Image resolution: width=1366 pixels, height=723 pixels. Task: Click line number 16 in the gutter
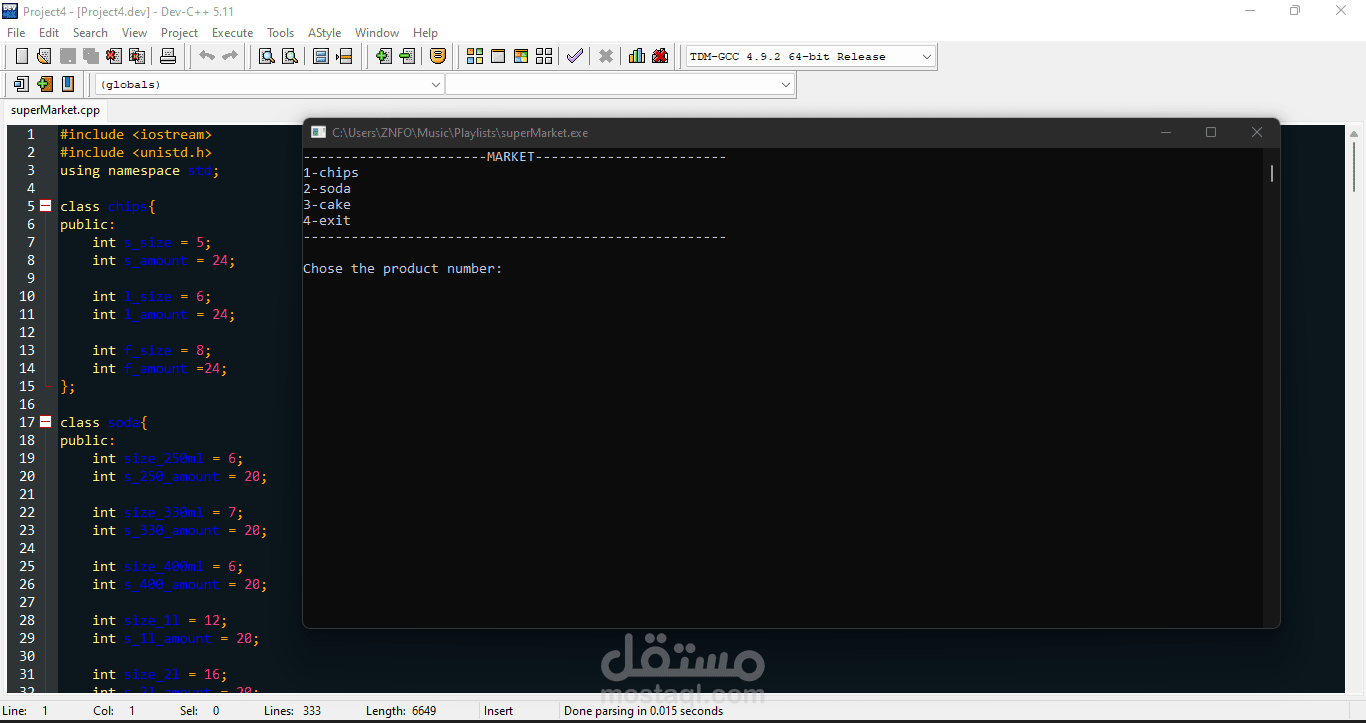27,404
